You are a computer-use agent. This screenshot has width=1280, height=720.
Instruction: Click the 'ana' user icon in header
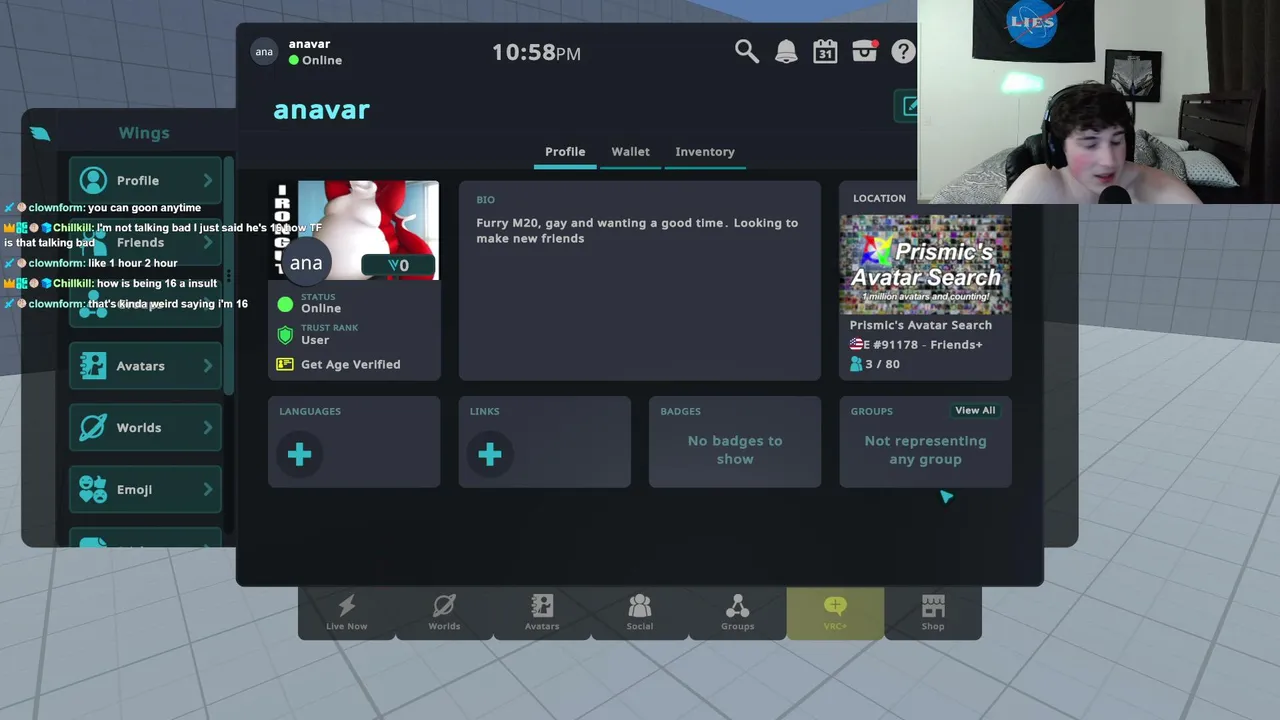click(x=264, y=52)
